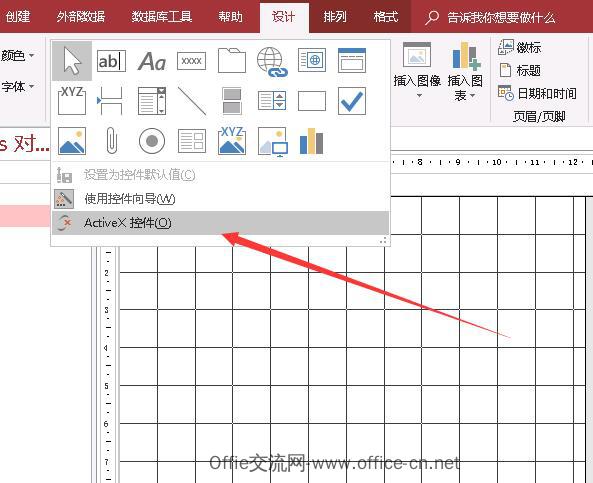Toggle 使用控件向导 option
Image resolution: width=593 pixels, height=483 pixels.
pos(220,199)
